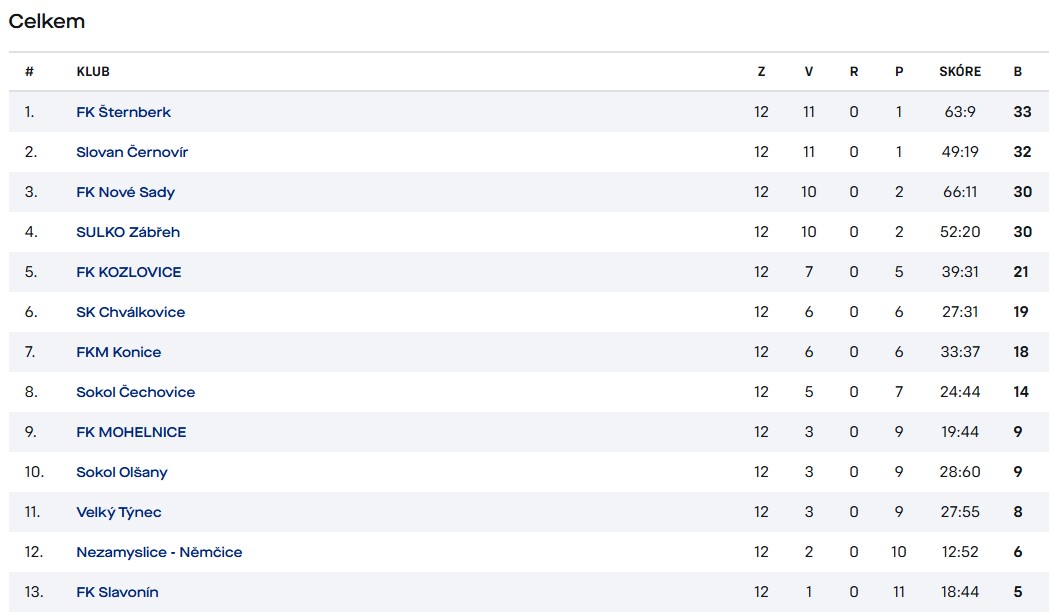Open FK Nové Sady club page
This screenshot has height=616, width=1051.
125,192
